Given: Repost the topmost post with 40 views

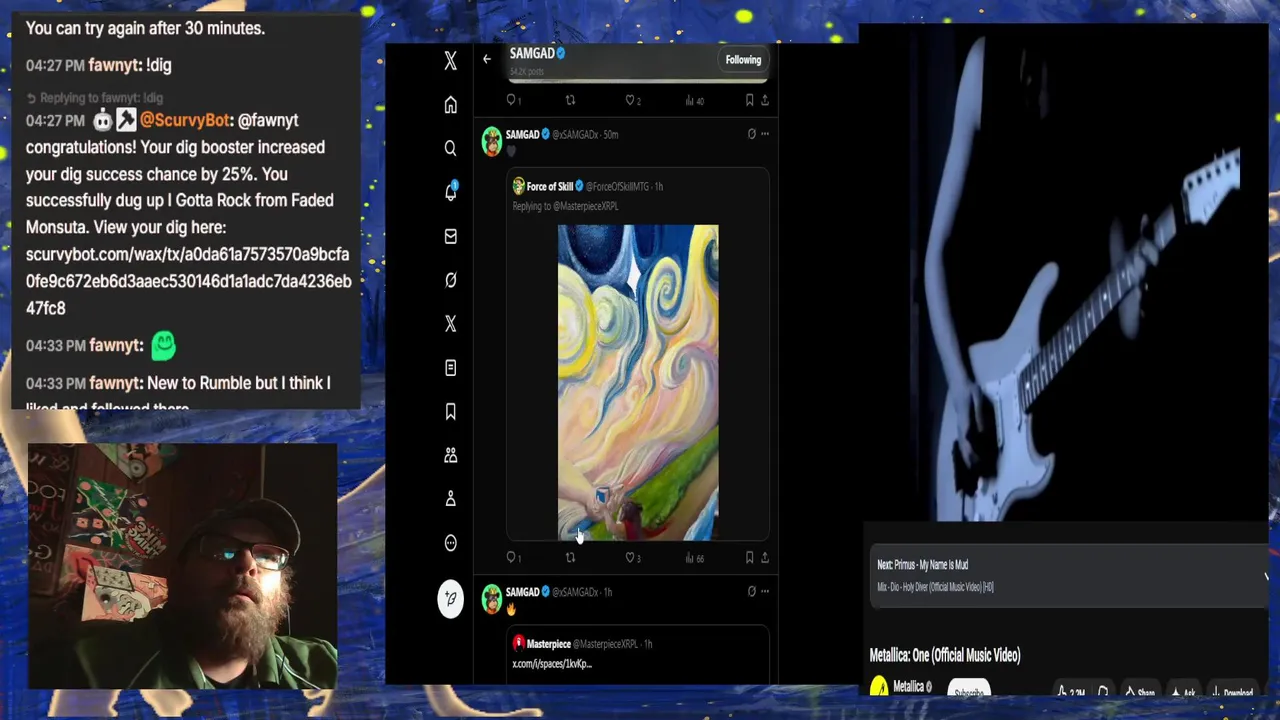Looking at the screenshot, I should point(570,100).
